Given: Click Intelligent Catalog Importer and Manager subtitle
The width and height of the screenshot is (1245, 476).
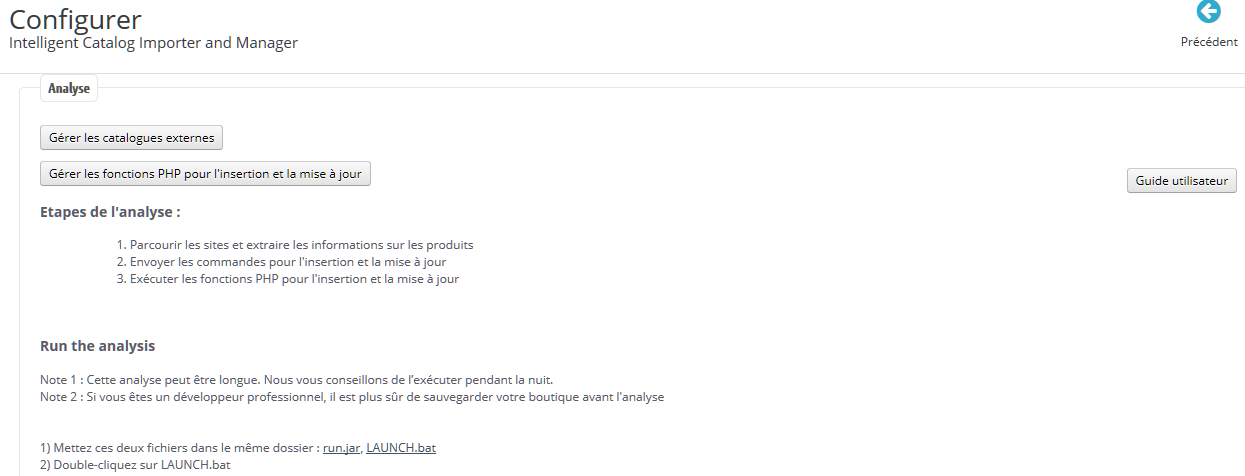Looking at the screenshot, I should coord(153,43).
